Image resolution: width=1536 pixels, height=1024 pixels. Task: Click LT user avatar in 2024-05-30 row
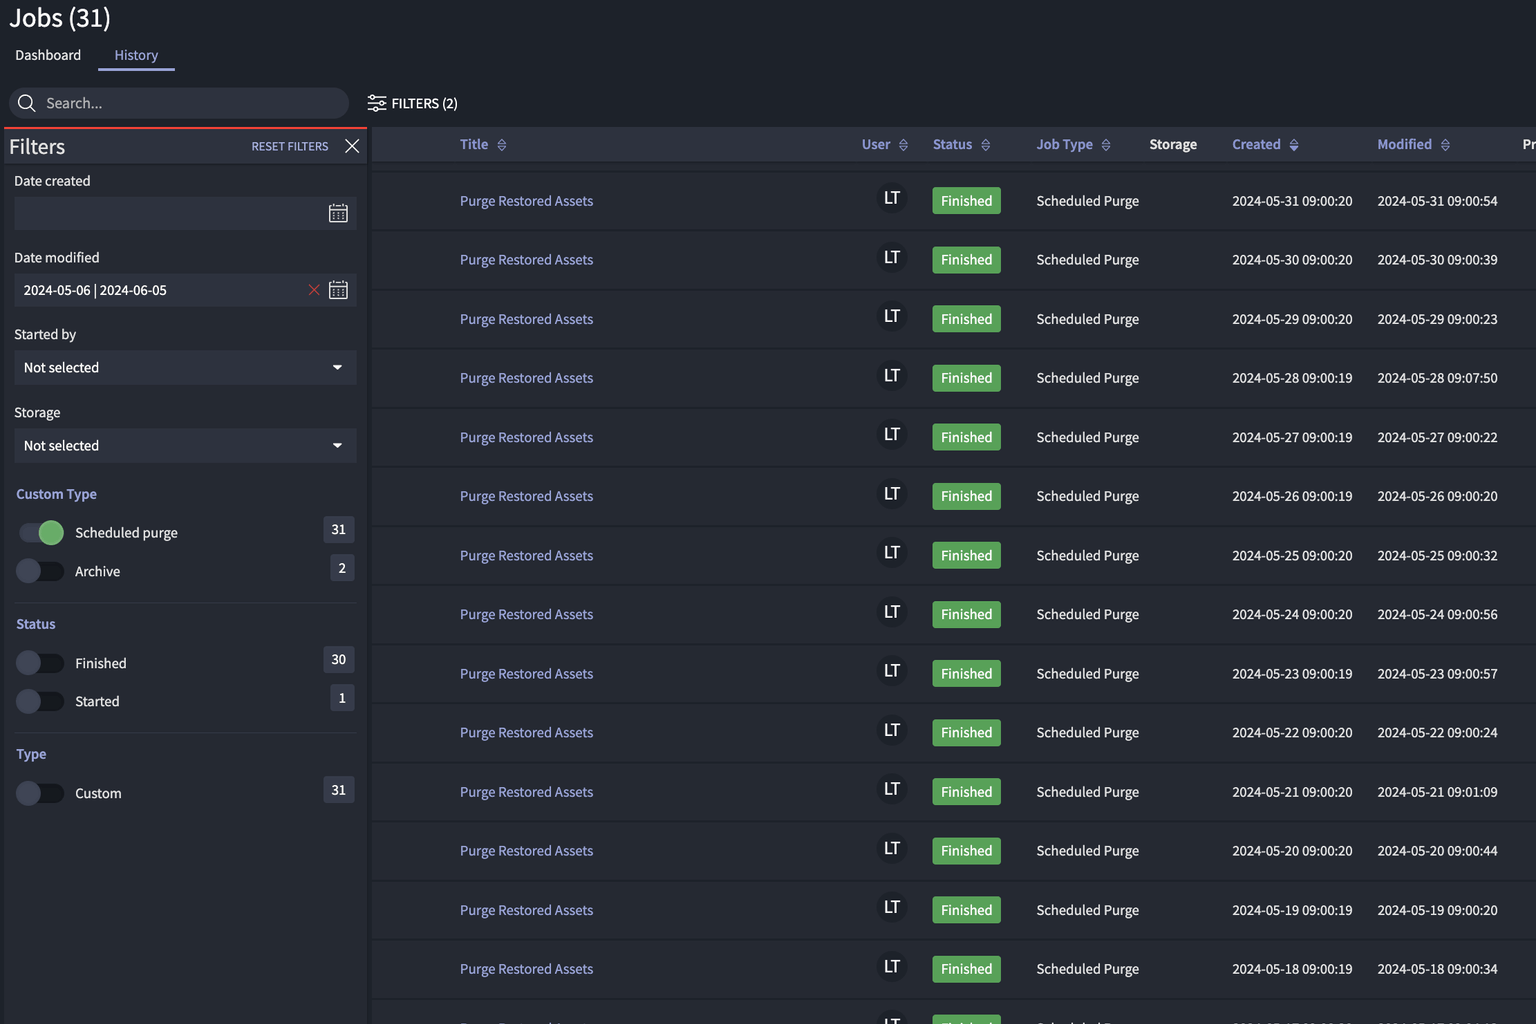tap(892, 258)
